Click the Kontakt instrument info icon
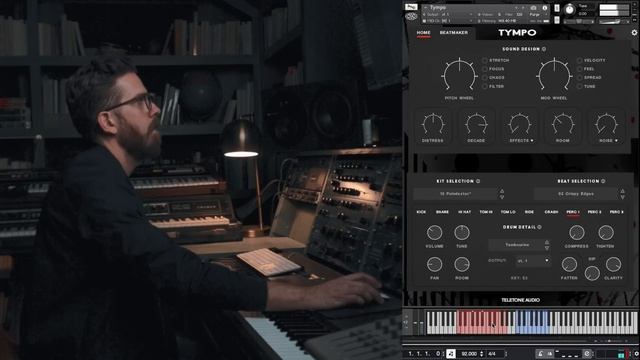The width and height of the screenshot is (640, 360). (544, 8)
